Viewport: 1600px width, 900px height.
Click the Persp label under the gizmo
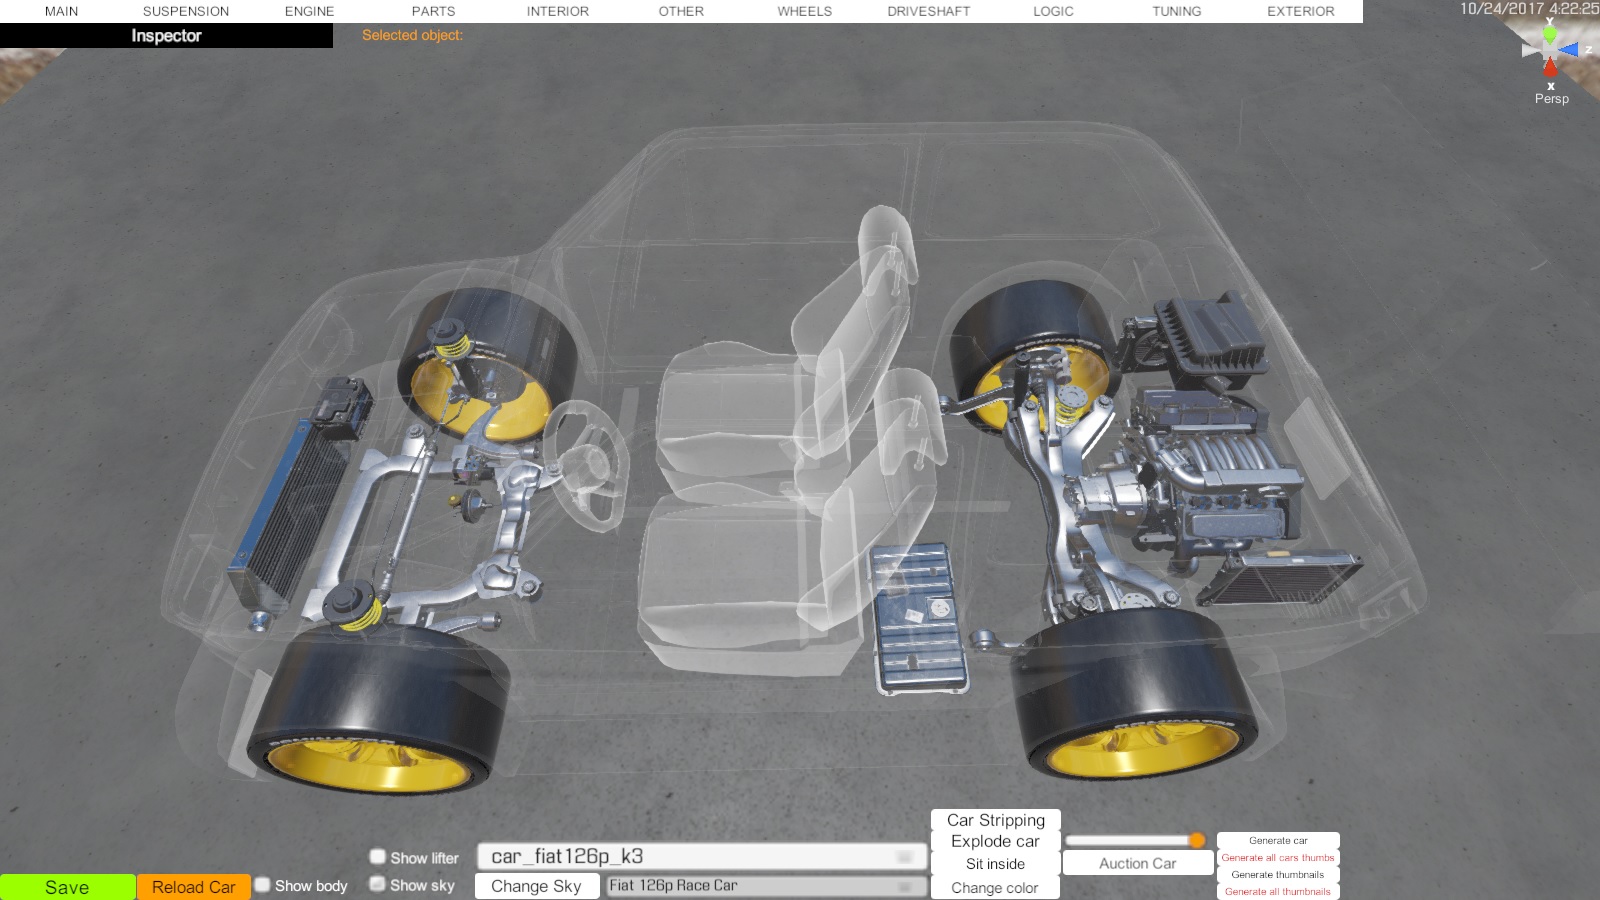coord(1551,99)
